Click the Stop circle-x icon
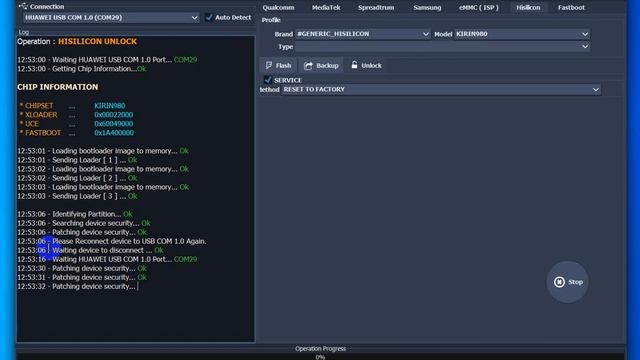640x360 pixels. tap(559, 282)
